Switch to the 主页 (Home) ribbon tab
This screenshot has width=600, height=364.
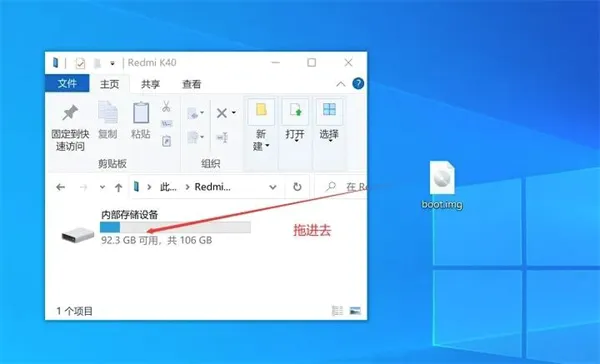click(109, 84)
